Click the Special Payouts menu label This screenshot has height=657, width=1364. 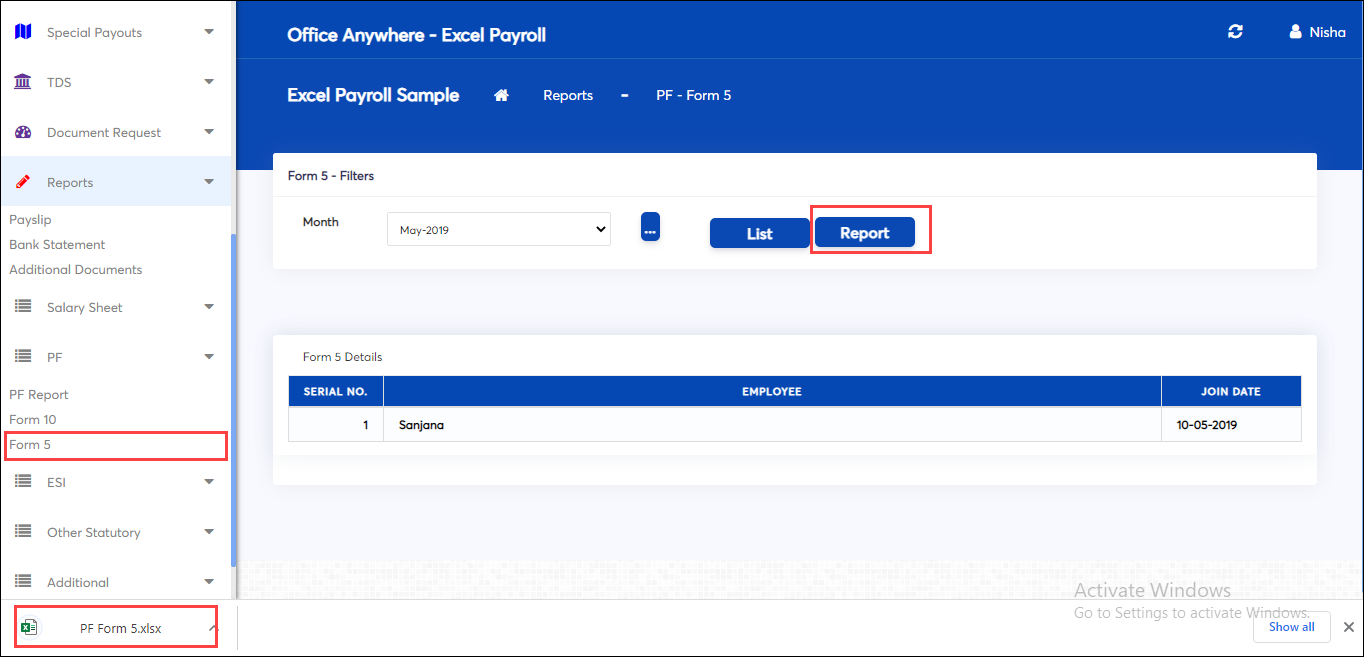[x=94, y=32]
